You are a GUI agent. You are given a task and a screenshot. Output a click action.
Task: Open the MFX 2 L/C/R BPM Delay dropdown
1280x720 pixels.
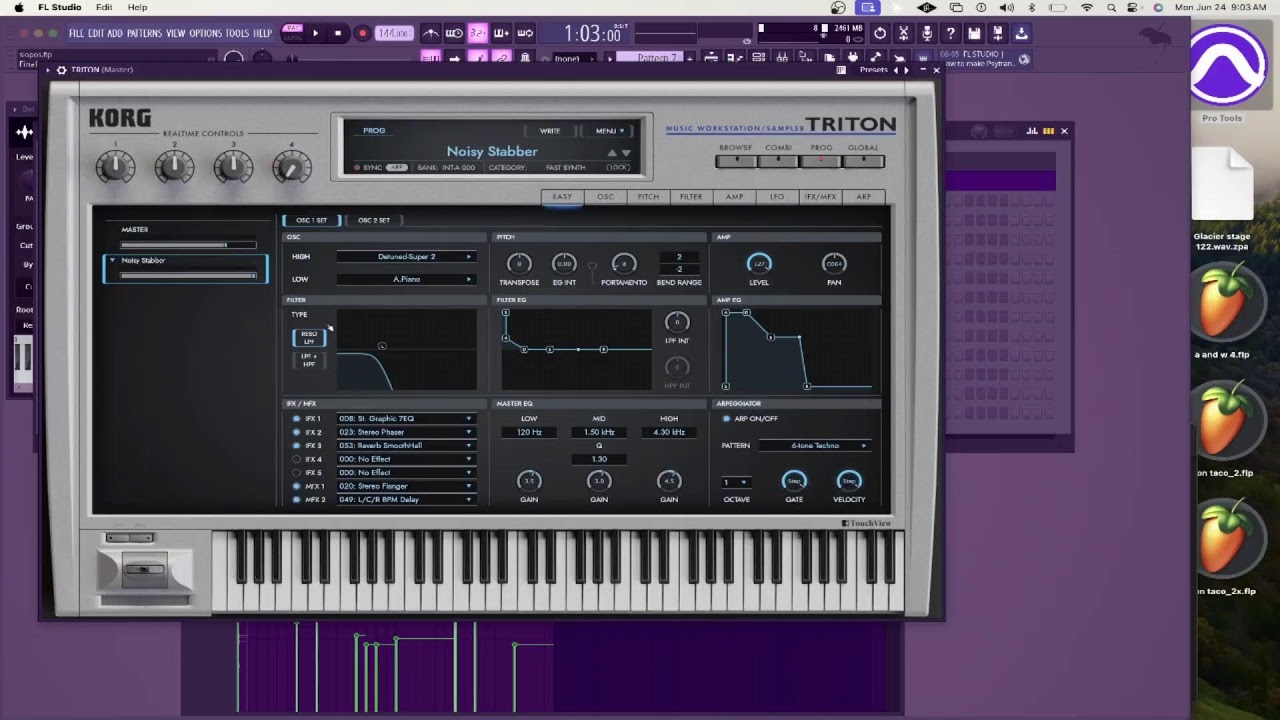click(x=406, y=499)
